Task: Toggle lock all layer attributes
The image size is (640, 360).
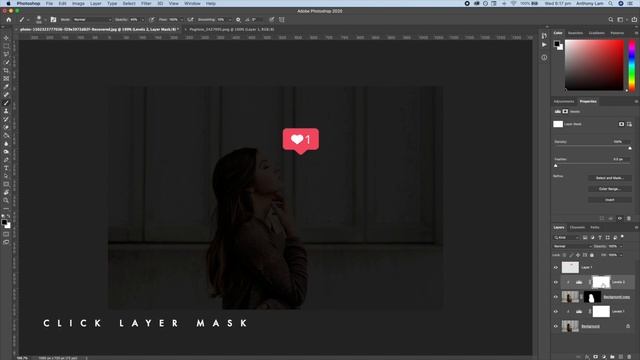Action: pos(592,255)
